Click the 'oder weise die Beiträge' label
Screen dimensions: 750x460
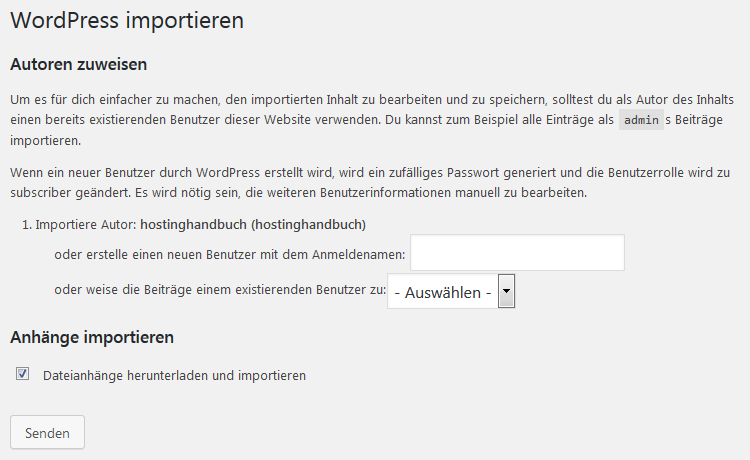pyautogui.click(x=220, y=290)
